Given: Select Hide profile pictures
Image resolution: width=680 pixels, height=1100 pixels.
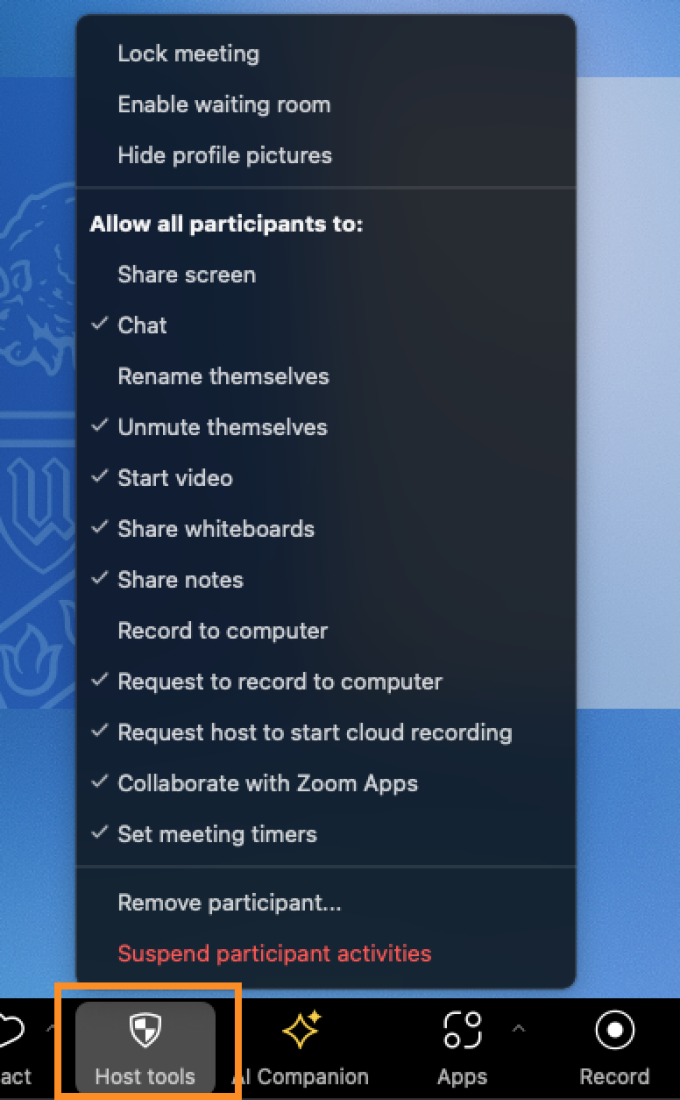Looking at the screenshot, I should [x=224, y=155].
